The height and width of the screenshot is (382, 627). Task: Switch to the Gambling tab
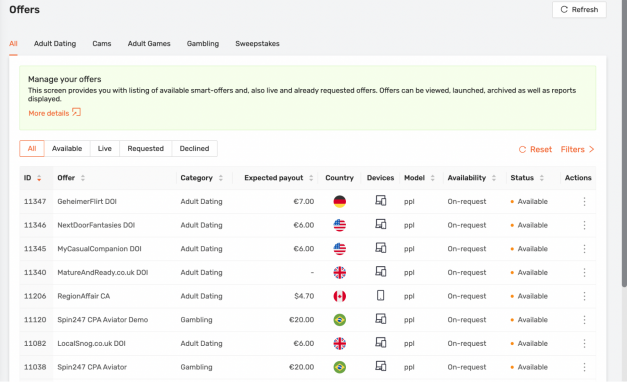(203, 44)
